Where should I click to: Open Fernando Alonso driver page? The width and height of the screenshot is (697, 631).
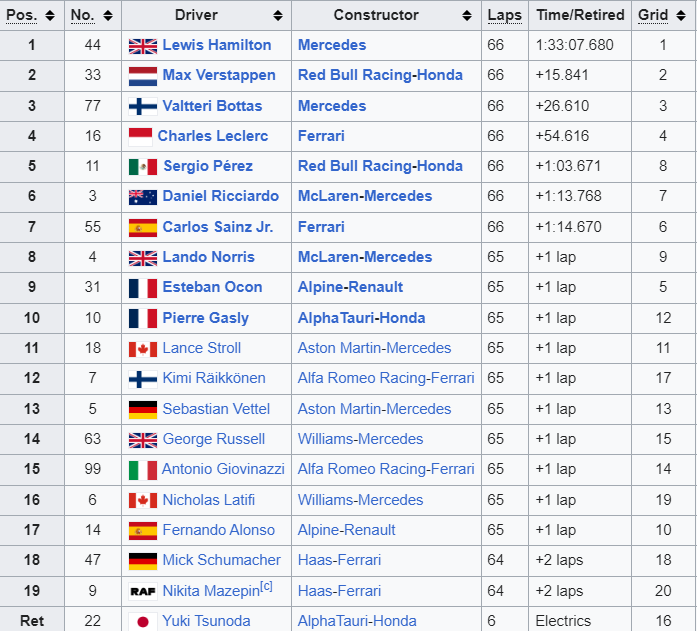pos(219,530)
